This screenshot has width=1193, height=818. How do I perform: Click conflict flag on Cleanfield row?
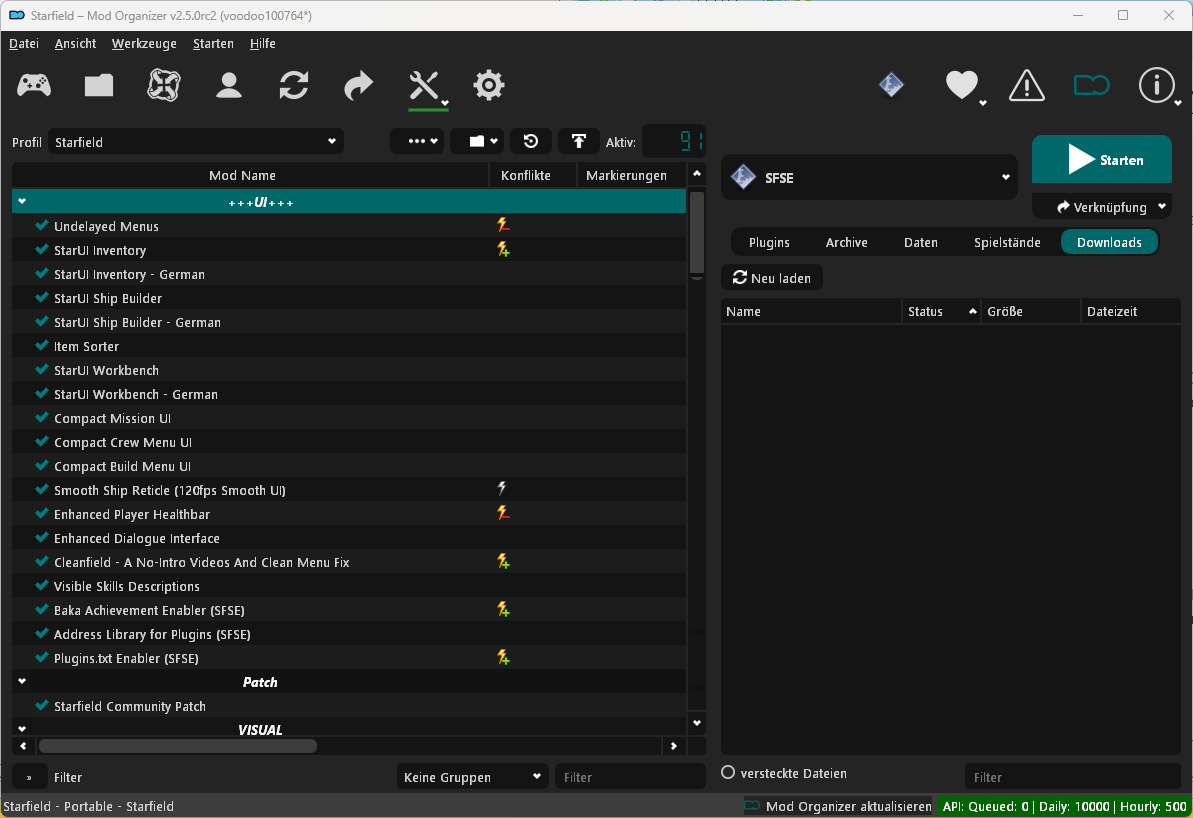[503, 562]
